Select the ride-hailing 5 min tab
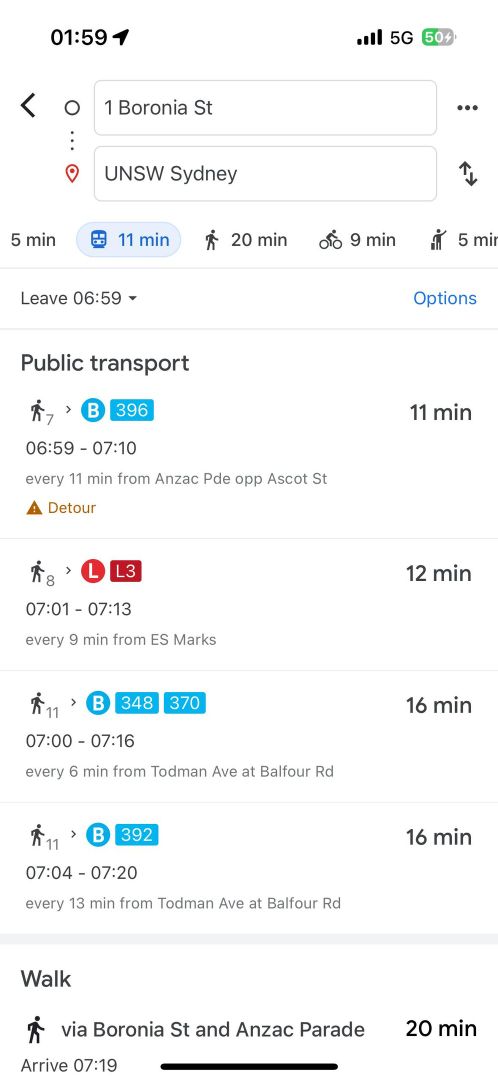498x1080 pixels. coord(463,240)
